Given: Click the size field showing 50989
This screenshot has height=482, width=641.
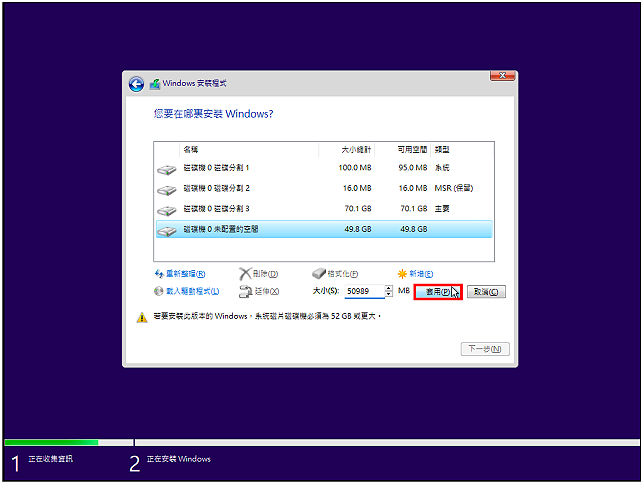Looking at the screenshot, I should [364, 291].
